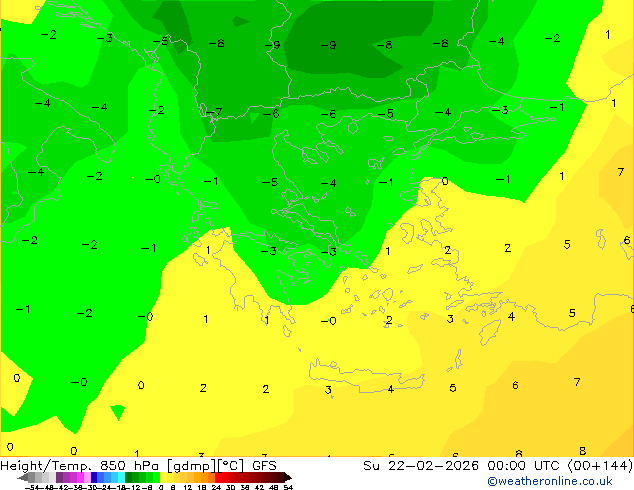Pick the yellow swatch at legend value 0
This screenshot has width=634, height=490.
tap(163, 478)
